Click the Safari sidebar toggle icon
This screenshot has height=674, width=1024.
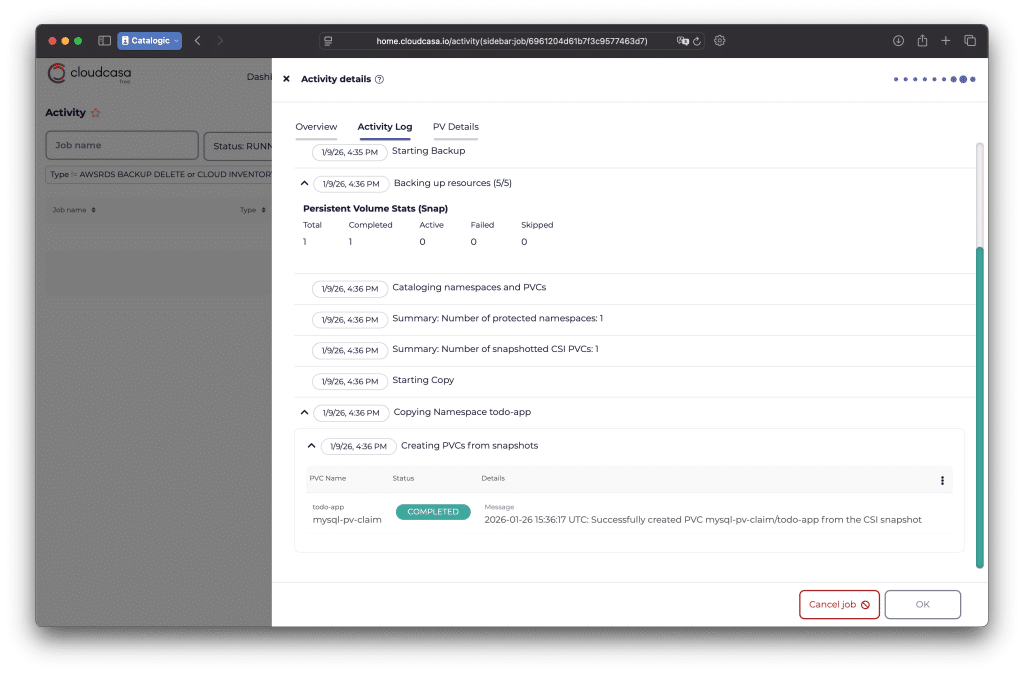tap(104, 41)
